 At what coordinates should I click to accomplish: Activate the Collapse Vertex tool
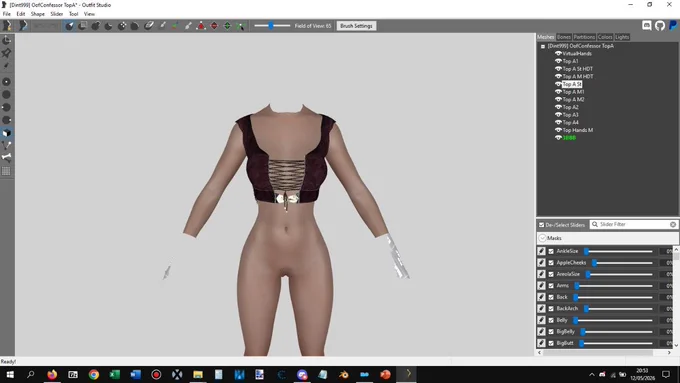pos(201,26)
